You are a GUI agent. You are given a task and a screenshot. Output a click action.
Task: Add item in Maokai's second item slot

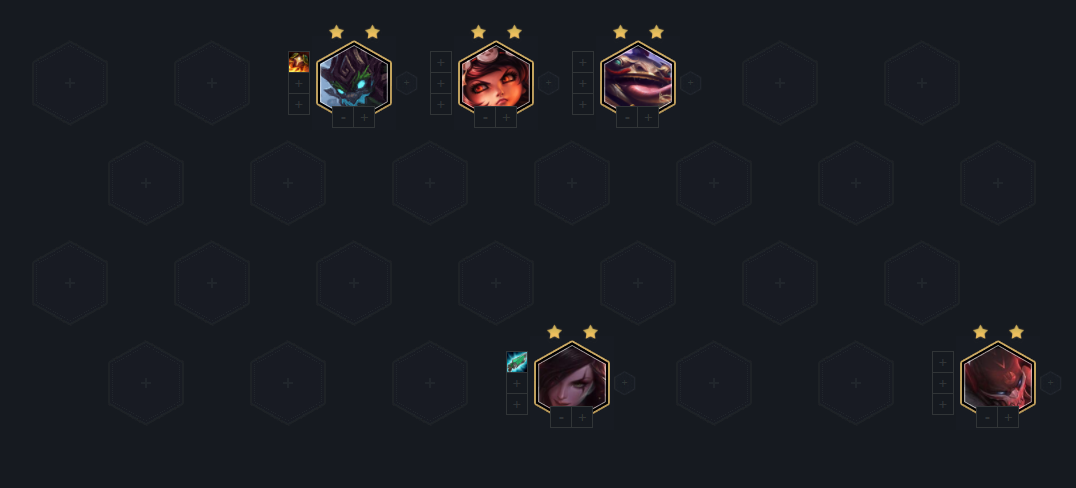click(299, 83)
